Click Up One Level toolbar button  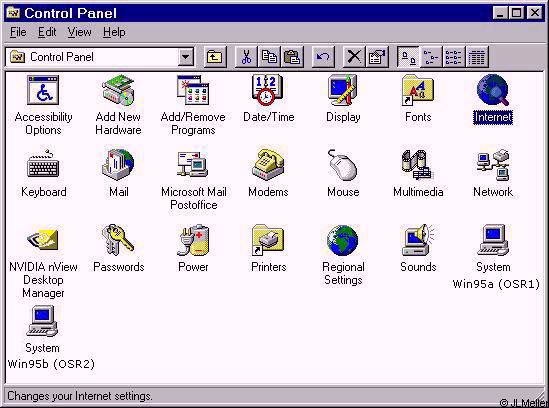point(215,57)
